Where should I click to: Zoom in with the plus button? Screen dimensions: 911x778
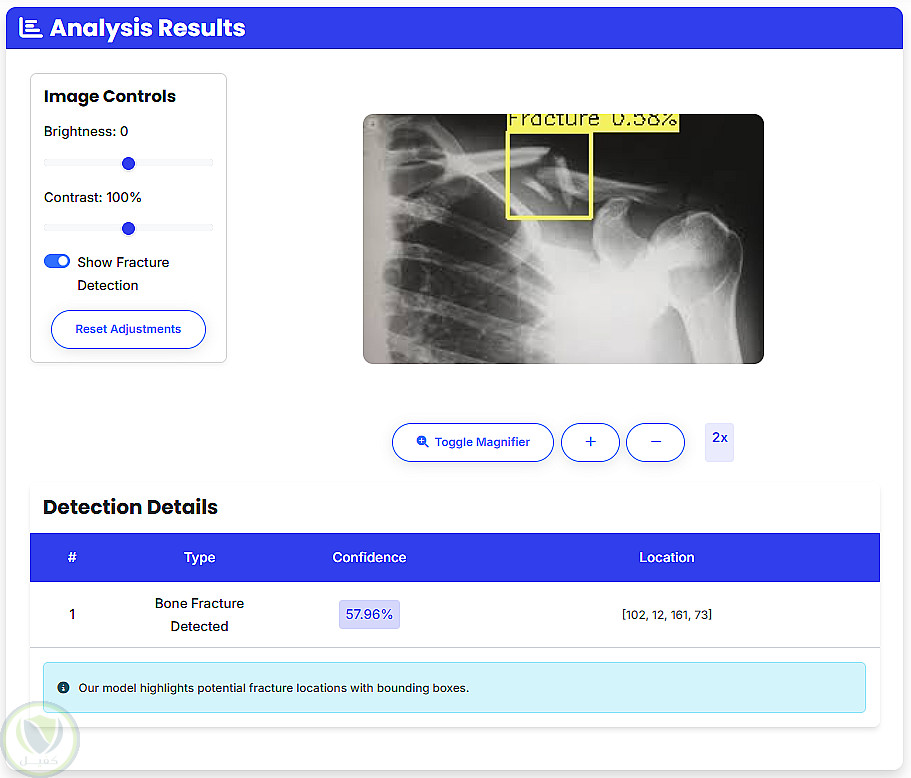pos(590,442)
